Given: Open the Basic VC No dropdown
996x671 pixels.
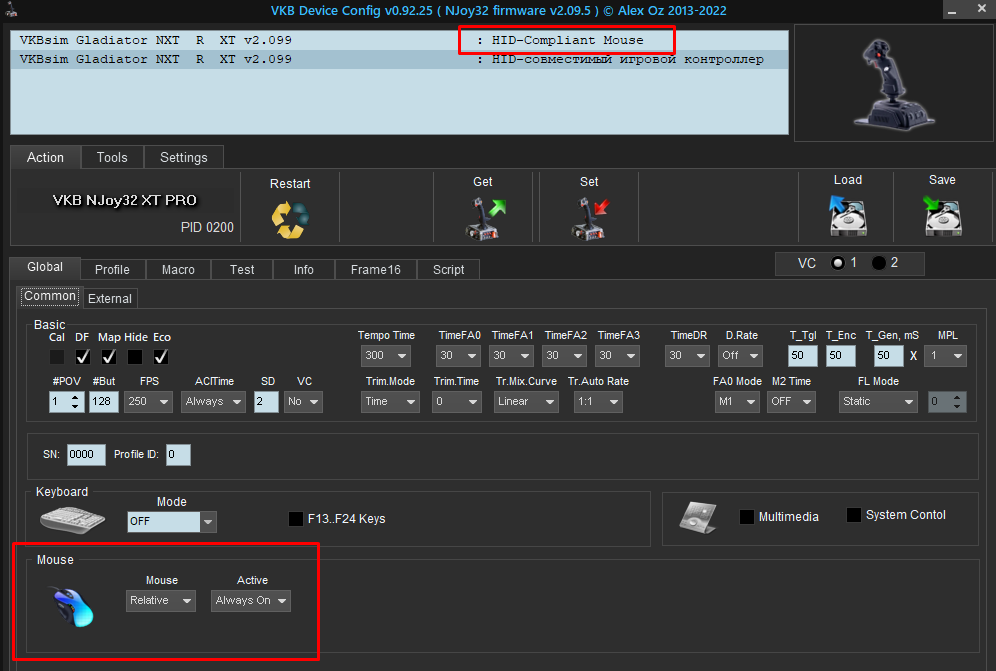Looking at the screenshot, I should pyautogui.click(x=304, y=402).
